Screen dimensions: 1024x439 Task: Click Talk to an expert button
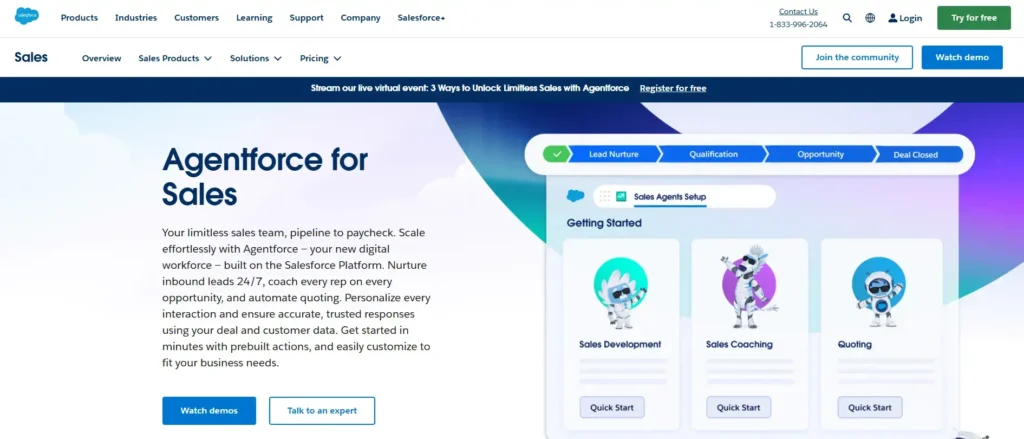coord(322,411)
